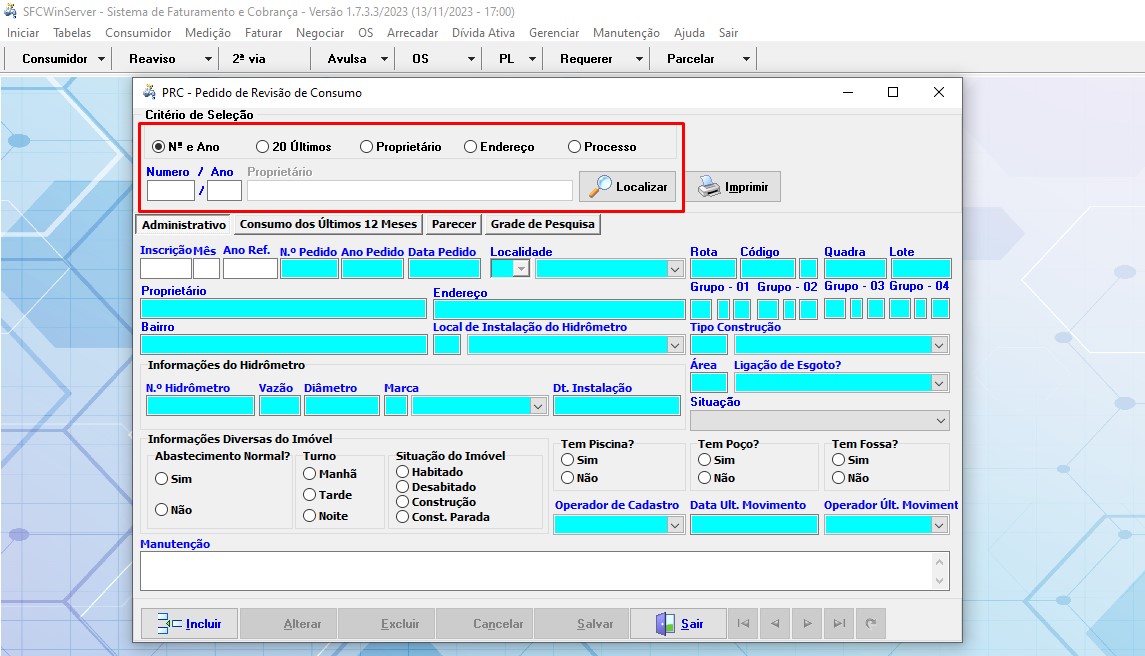Select the Proprietário search criterion
The height and width of the screenshot is (656, 1145).
(x=367, y=147)
